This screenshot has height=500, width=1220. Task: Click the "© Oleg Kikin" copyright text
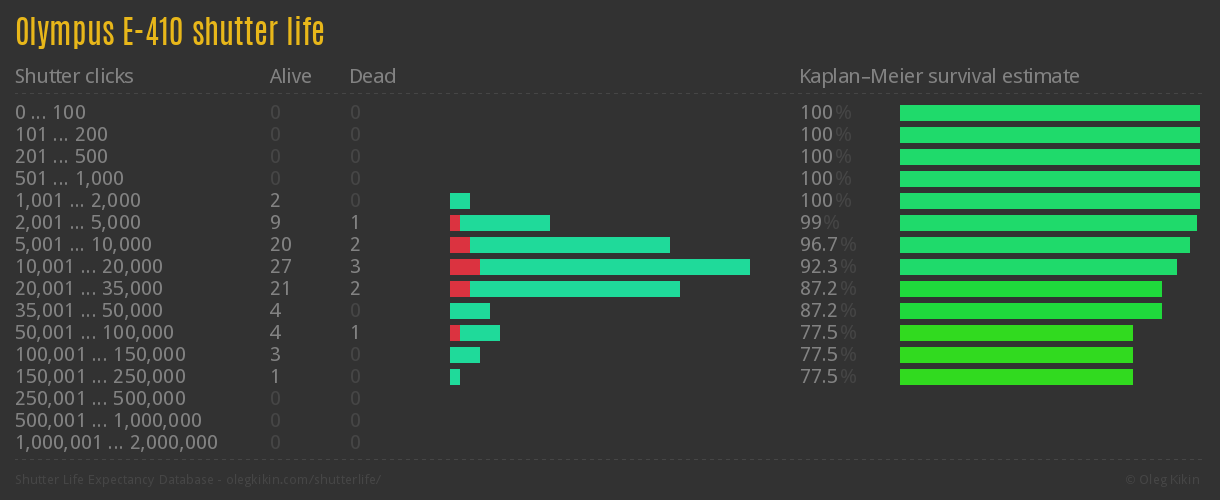pos(1165,480)
